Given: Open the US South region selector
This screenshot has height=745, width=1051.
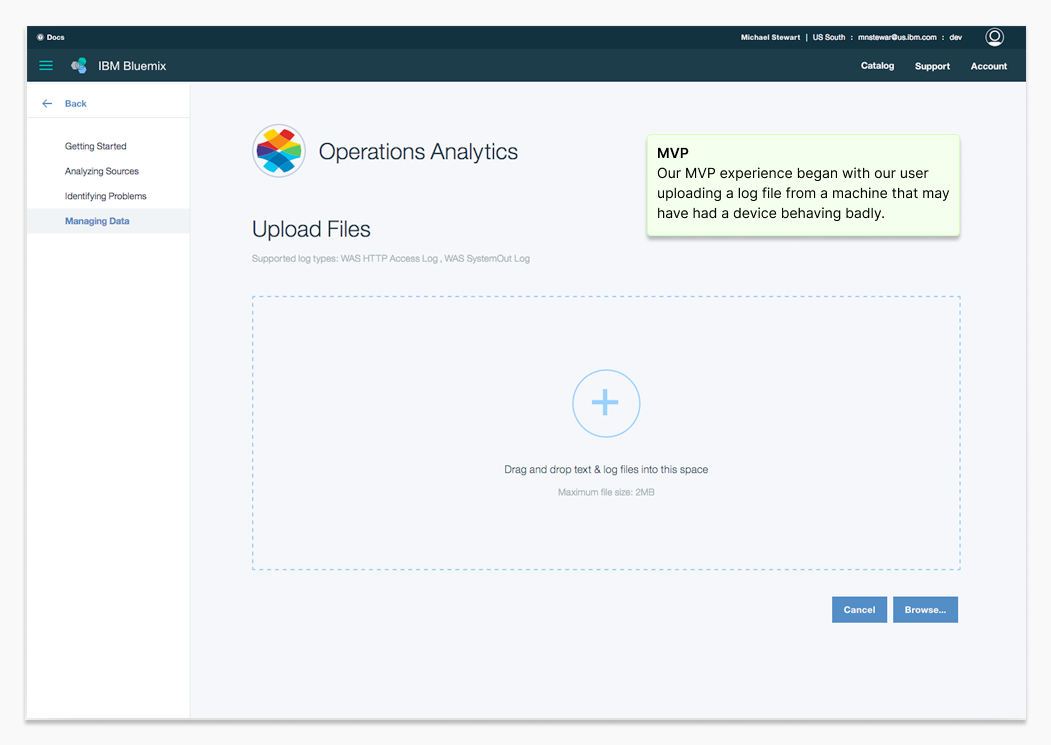Looking at the screenshot, I should [x=829, y=37].
